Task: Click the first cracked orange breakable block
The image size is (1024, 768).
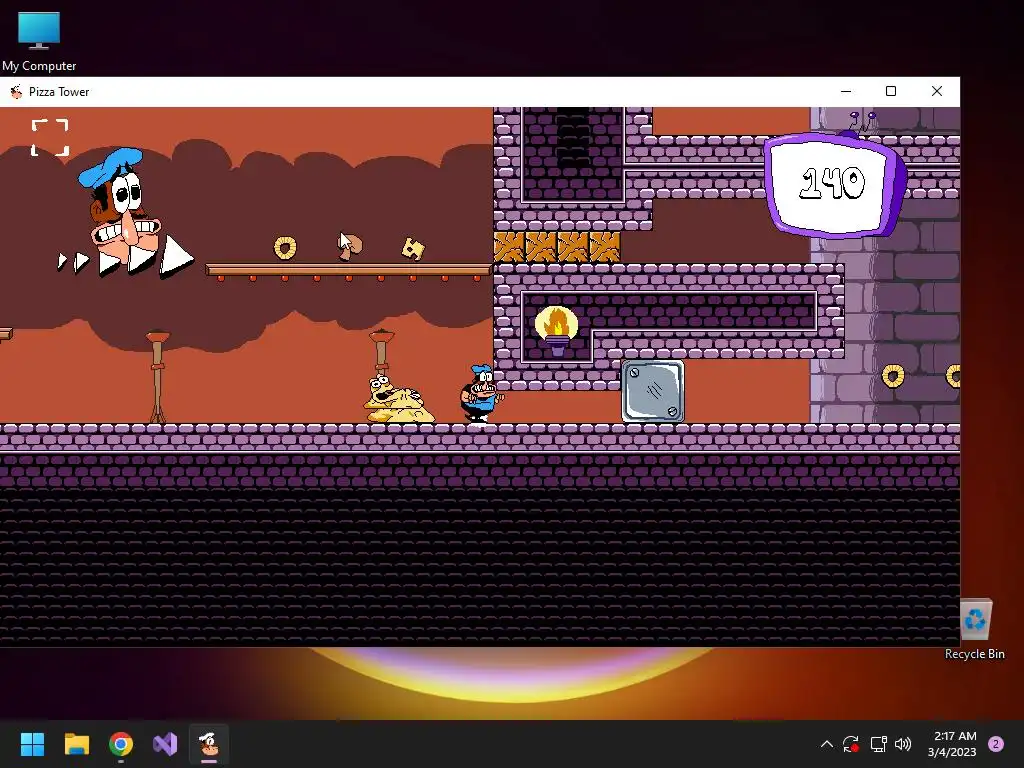Action: (509, 247)
